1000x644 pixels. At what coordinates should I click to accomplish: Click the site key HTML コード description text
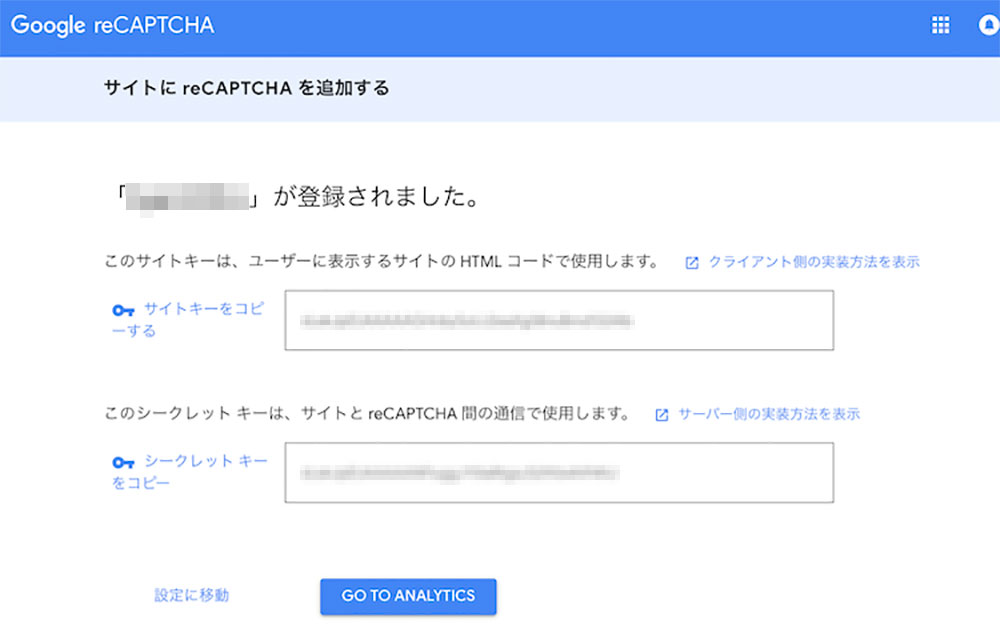tap(381, 262)
